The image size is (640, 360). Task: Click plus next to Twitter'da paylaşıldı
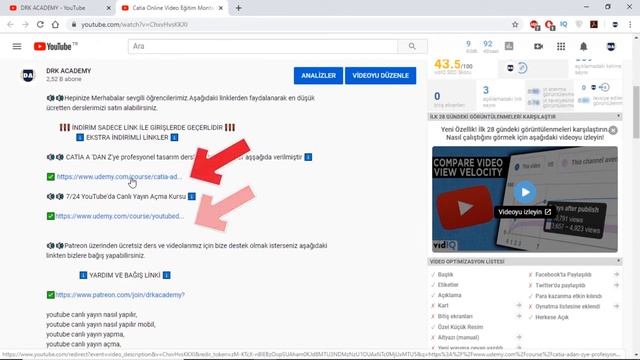pos(616,285)
